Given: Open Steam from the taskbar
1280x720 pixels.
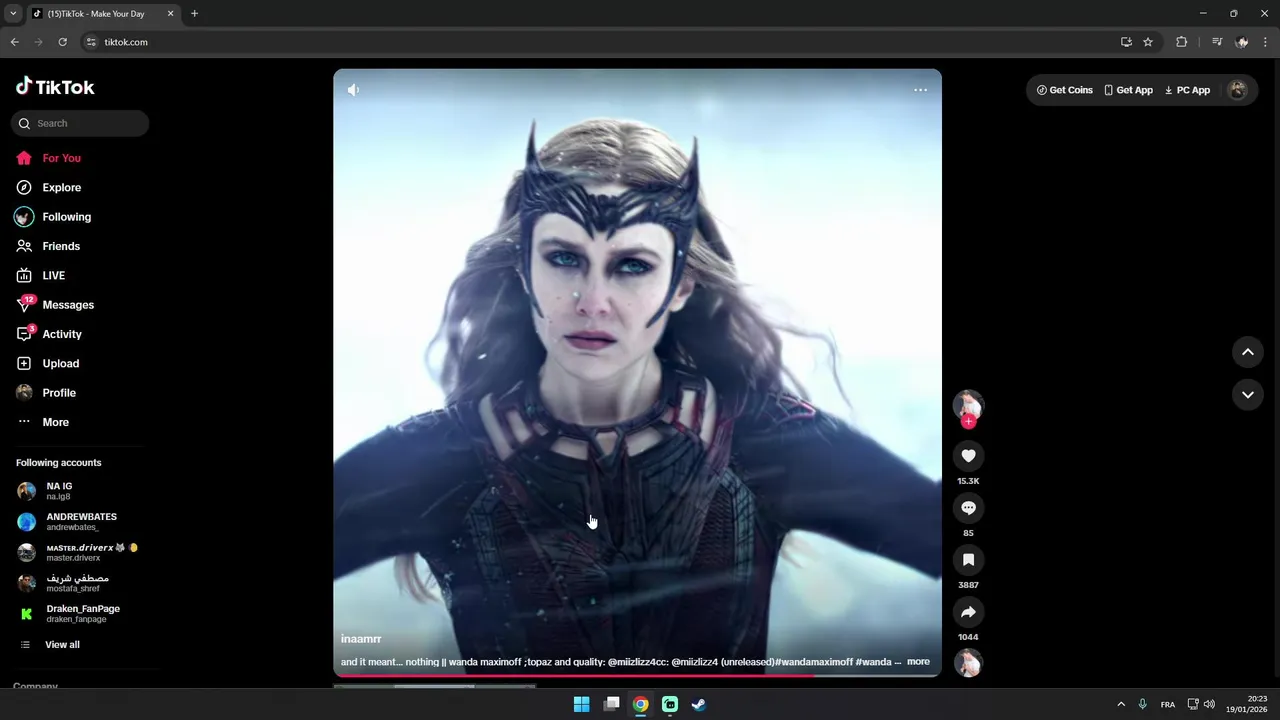Looking at the screenshot, I should click(699, 704).
